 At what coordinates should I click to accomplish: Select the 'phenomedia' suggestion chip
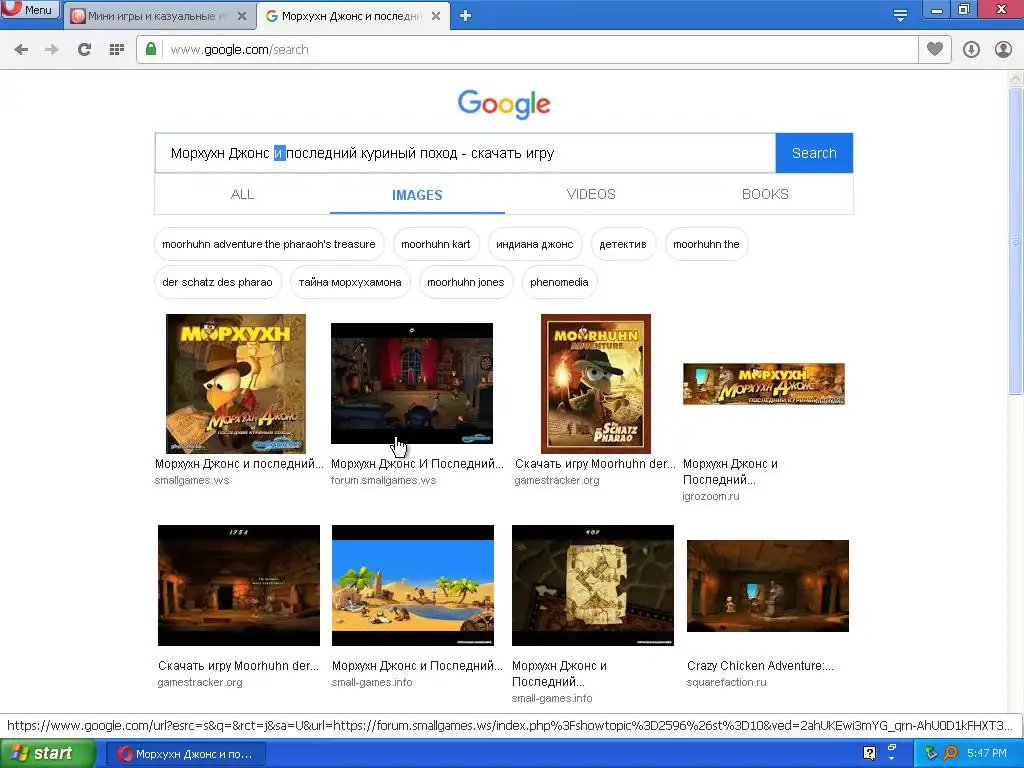[x=560, y=282]
